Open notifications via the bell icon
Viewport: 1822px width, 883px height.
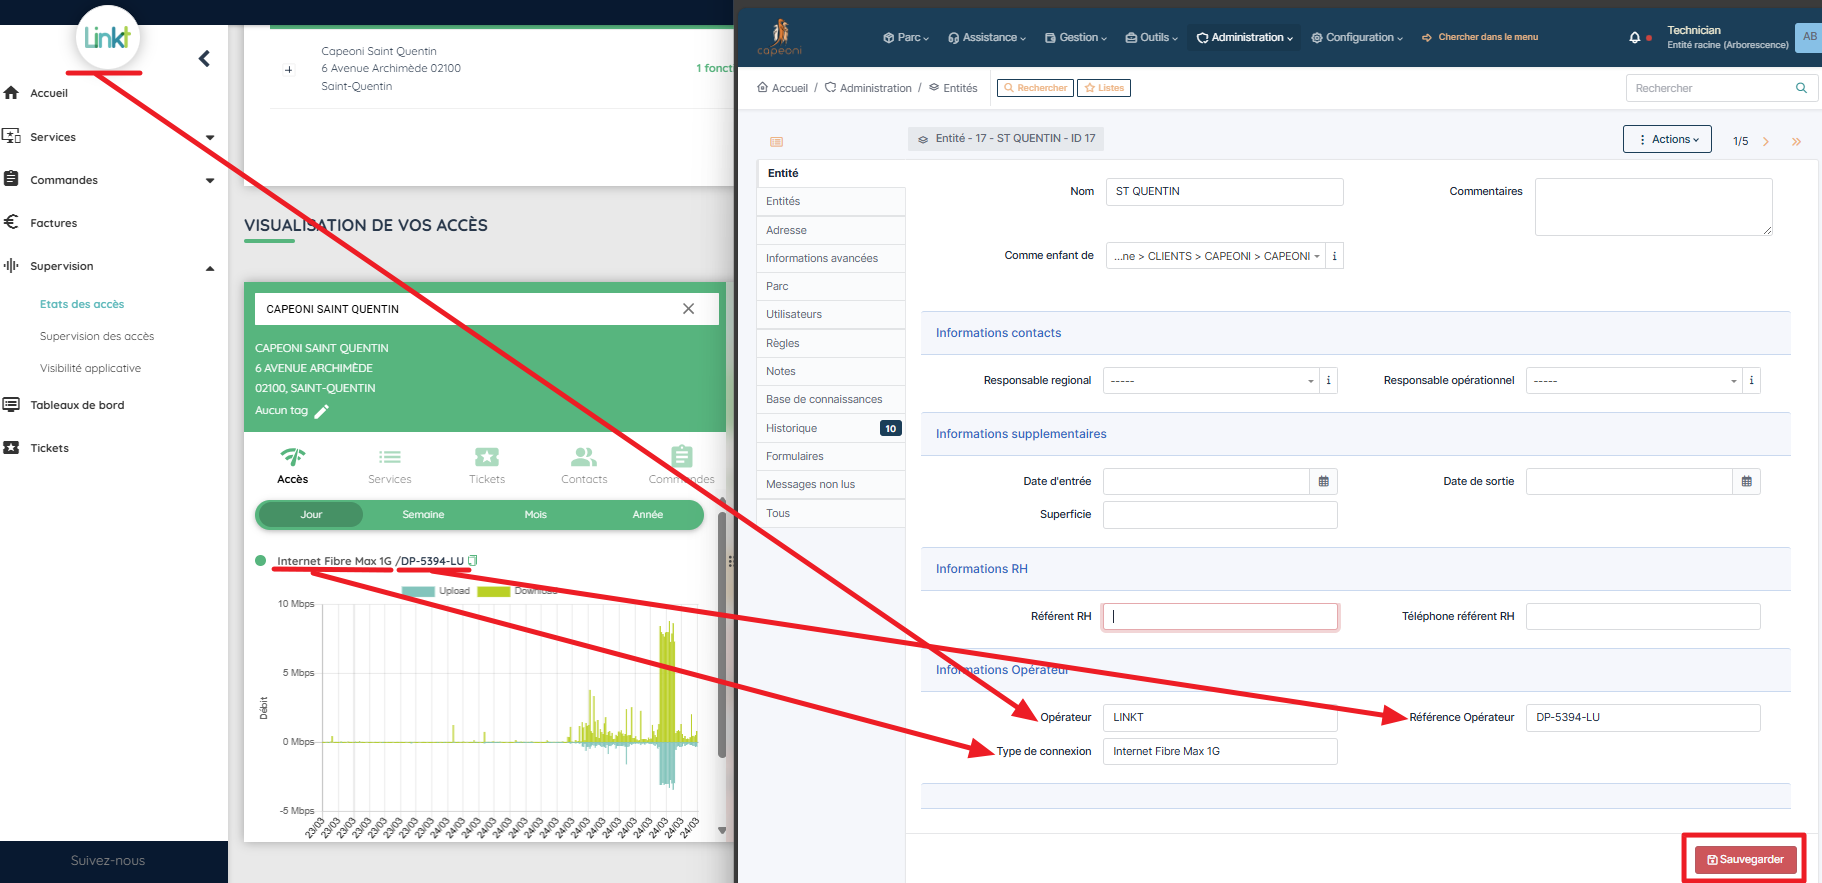tap(1634, 37)
